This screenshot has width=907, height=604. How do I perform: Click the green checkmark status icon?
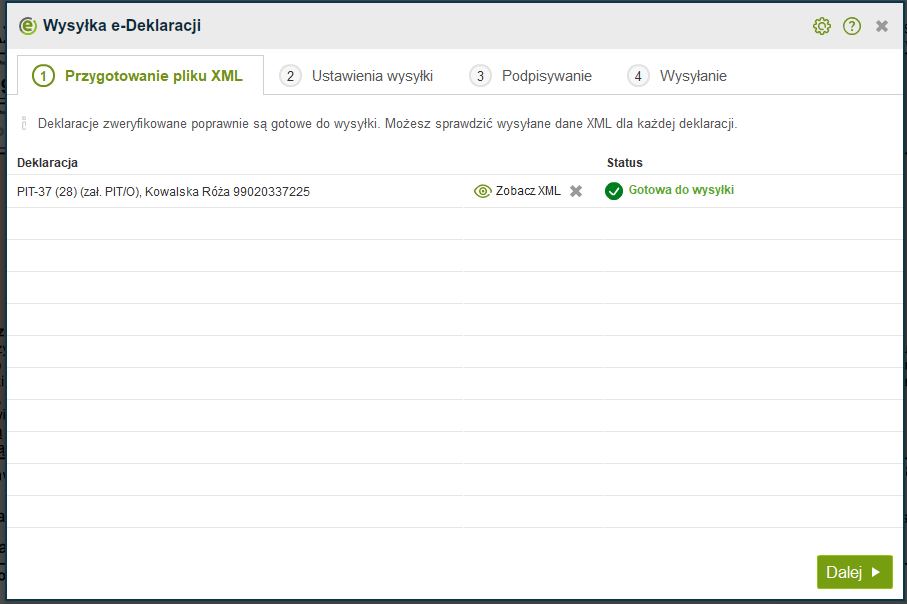(x=614, y=191)
